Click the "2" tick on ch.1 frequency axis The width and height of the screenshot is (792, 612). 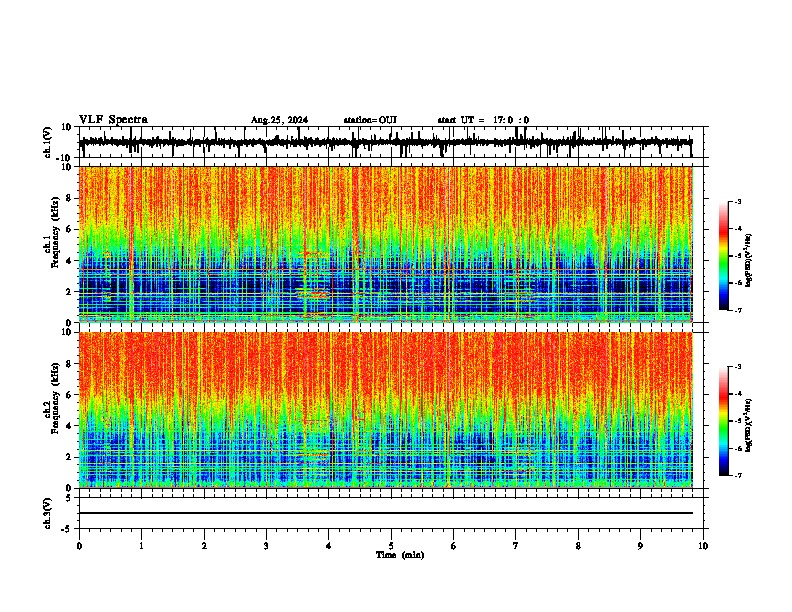click(x=69, y=291)
